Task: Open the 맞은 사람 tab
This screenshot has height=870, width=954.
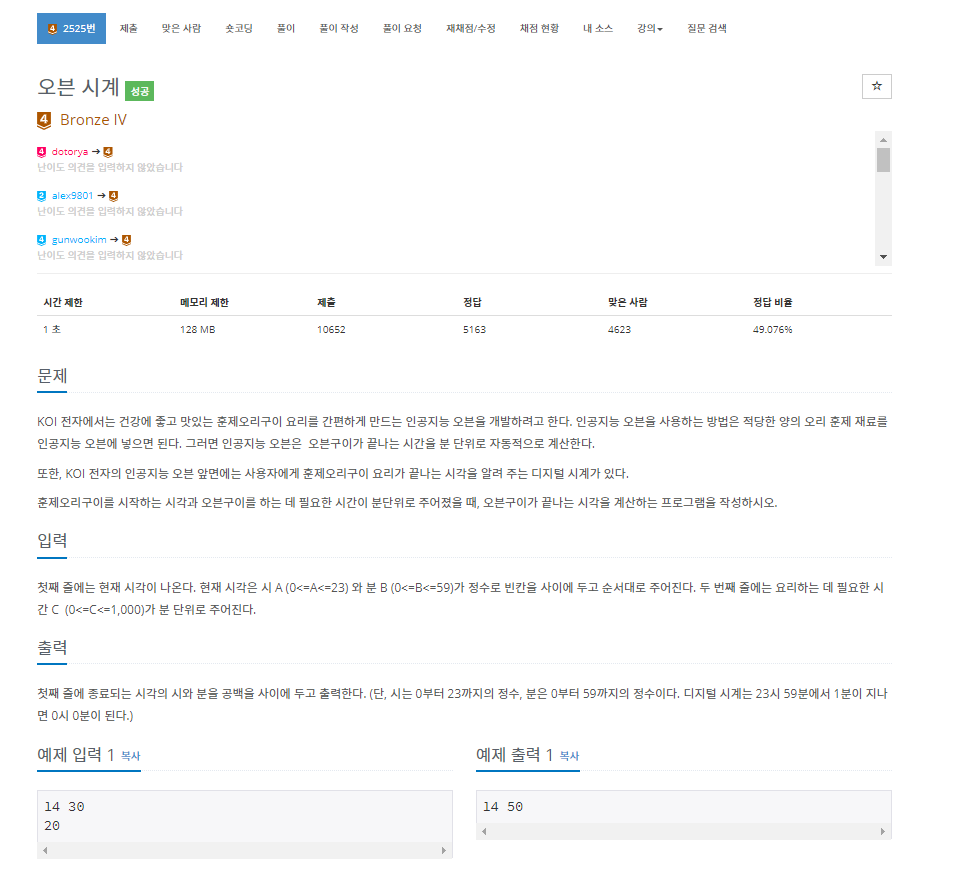Action: [181, 29]
